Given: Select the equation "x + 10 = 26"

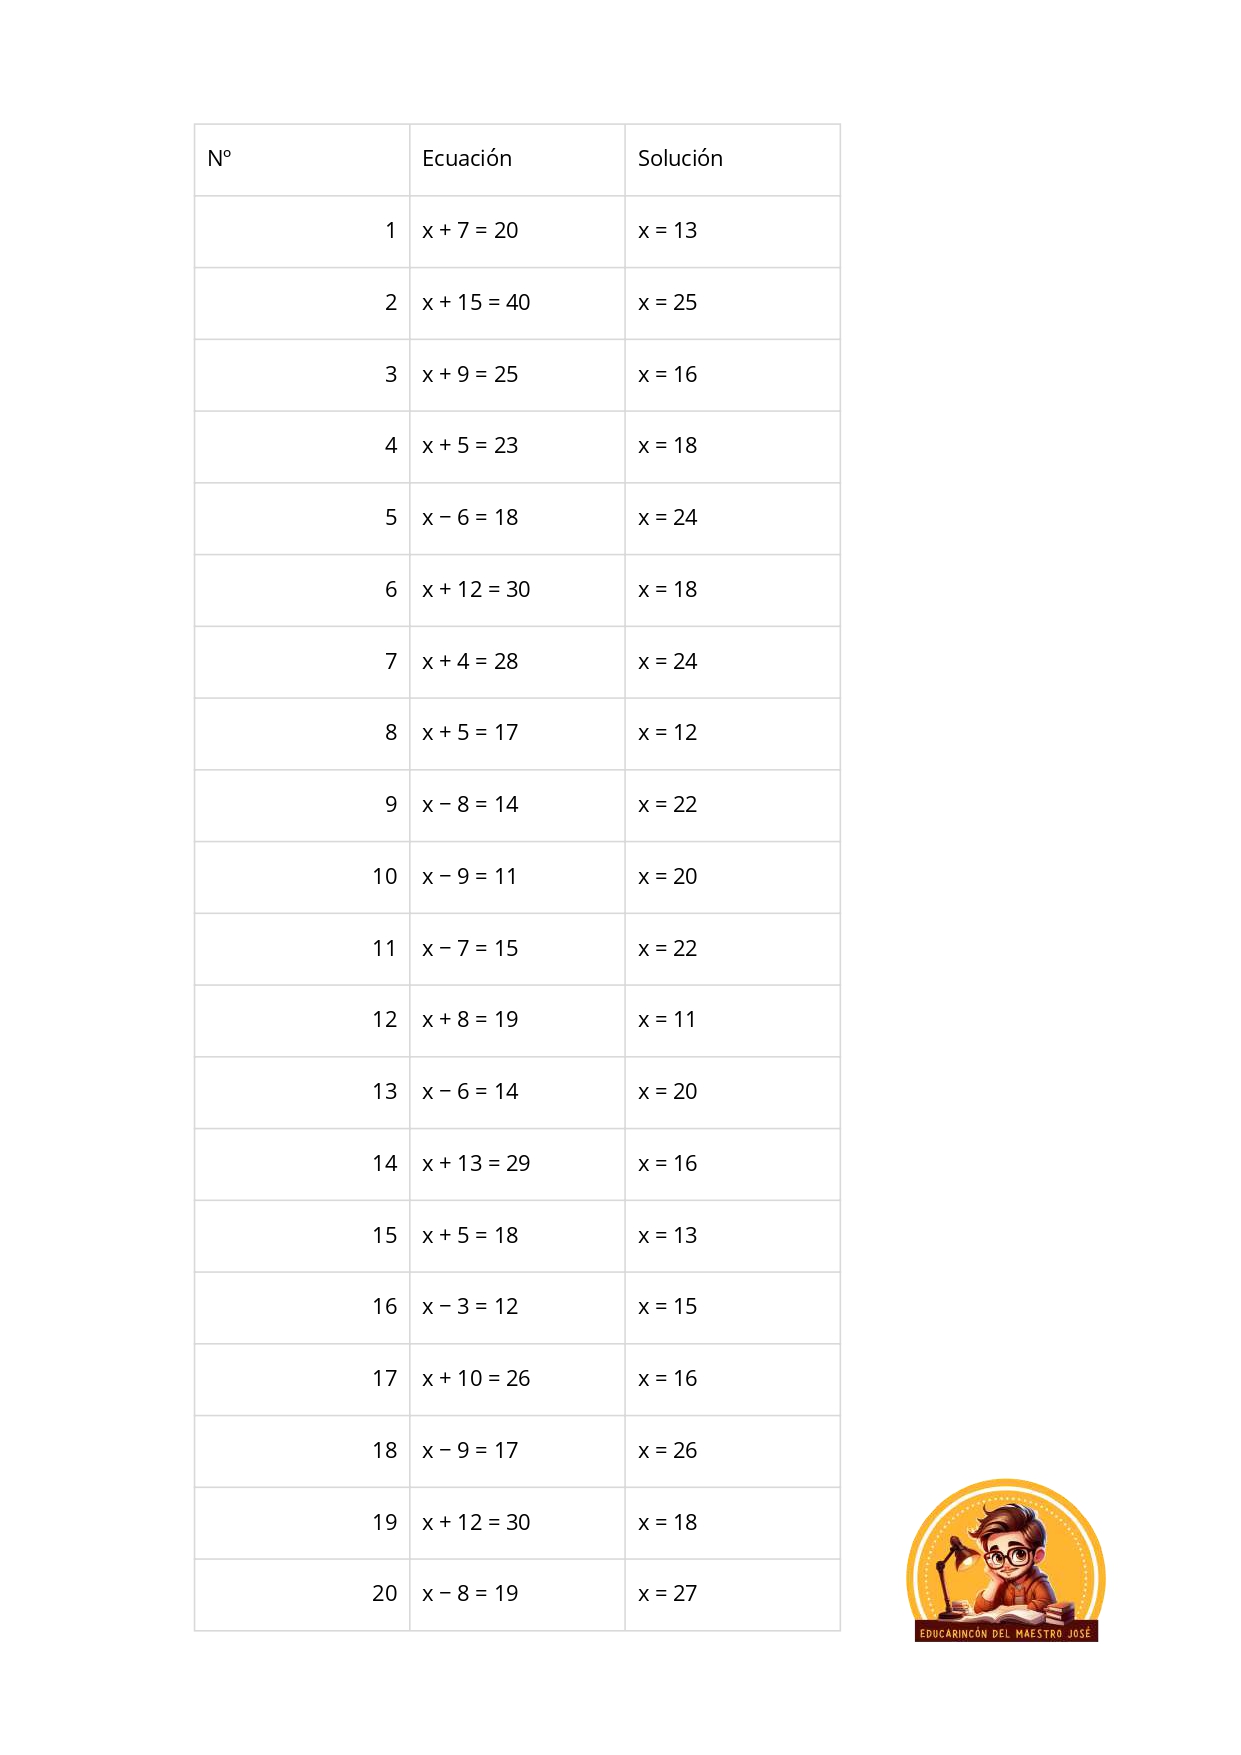Looking at the screenshot, I should coord(476,1379).
